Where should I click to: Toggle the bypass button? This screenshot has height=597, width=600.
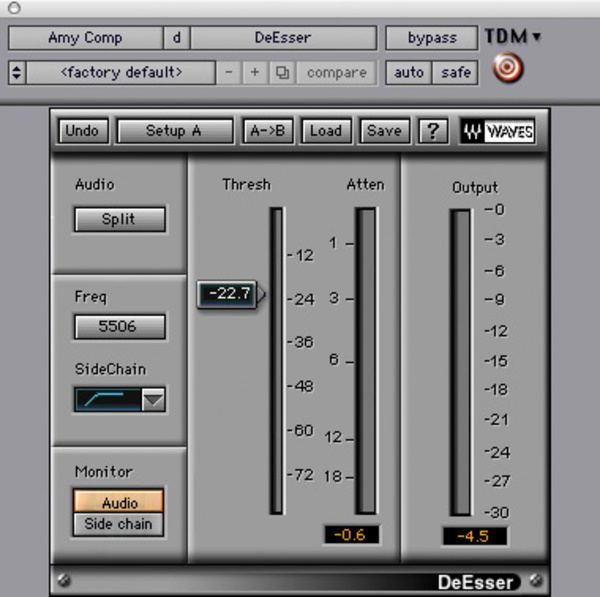coord(432,38)
